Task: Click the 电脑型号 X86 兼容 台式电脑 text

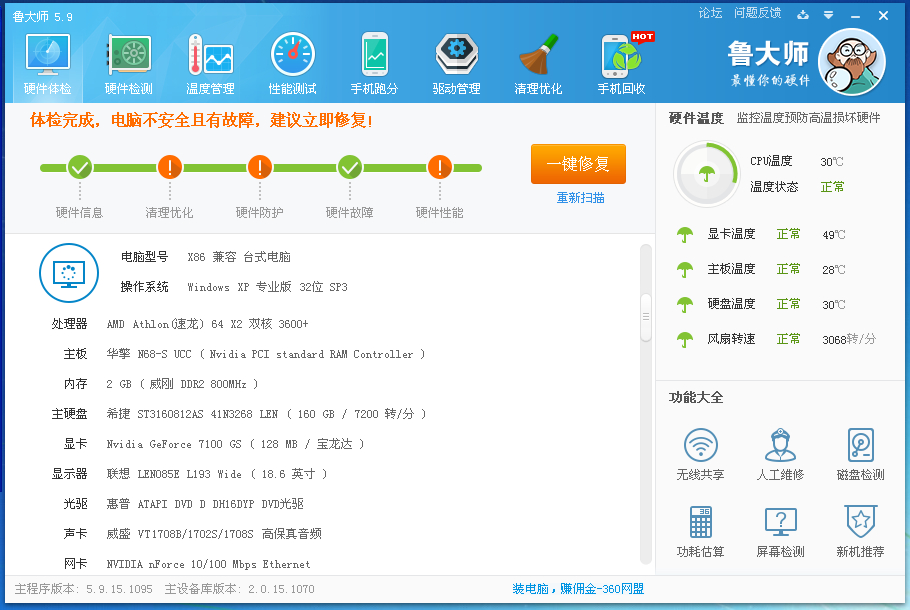Action: click(x=239, y=257)
